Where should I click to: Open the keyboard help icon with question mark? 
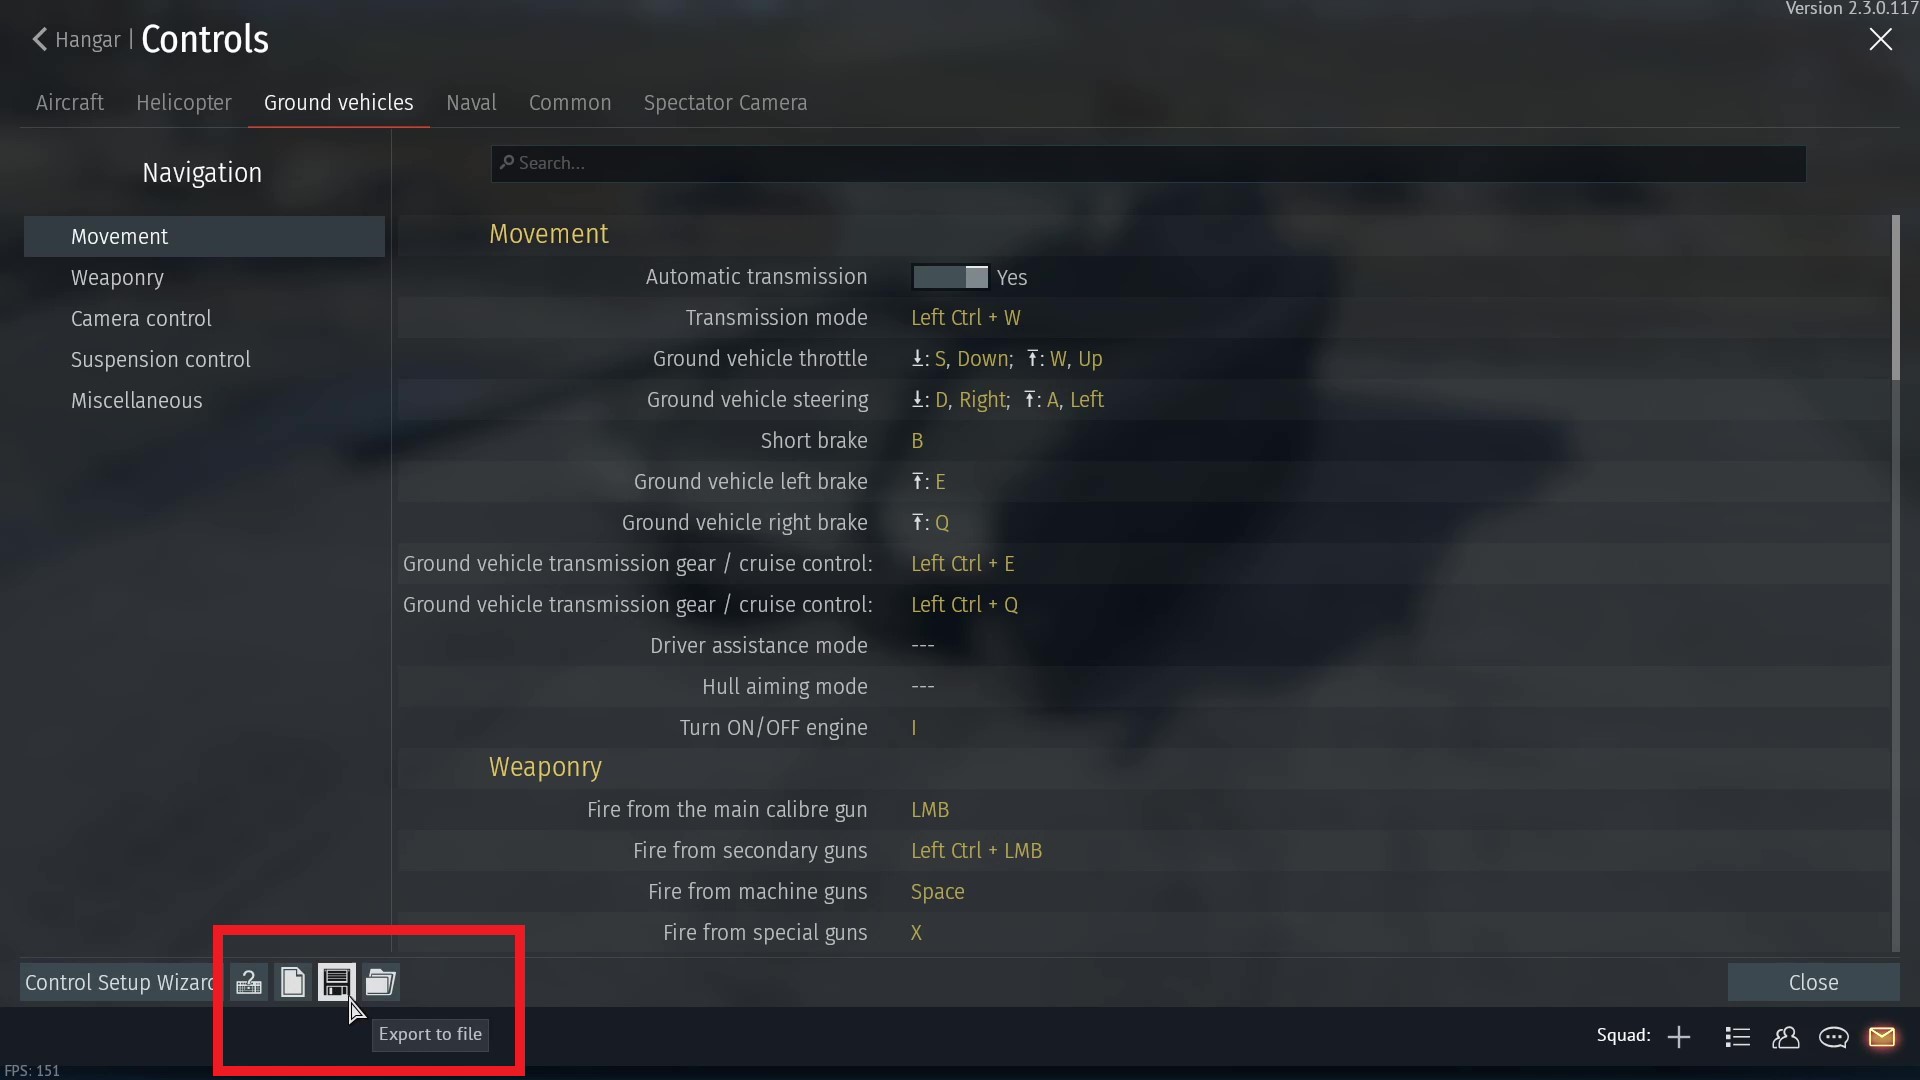tap(249, 982)
